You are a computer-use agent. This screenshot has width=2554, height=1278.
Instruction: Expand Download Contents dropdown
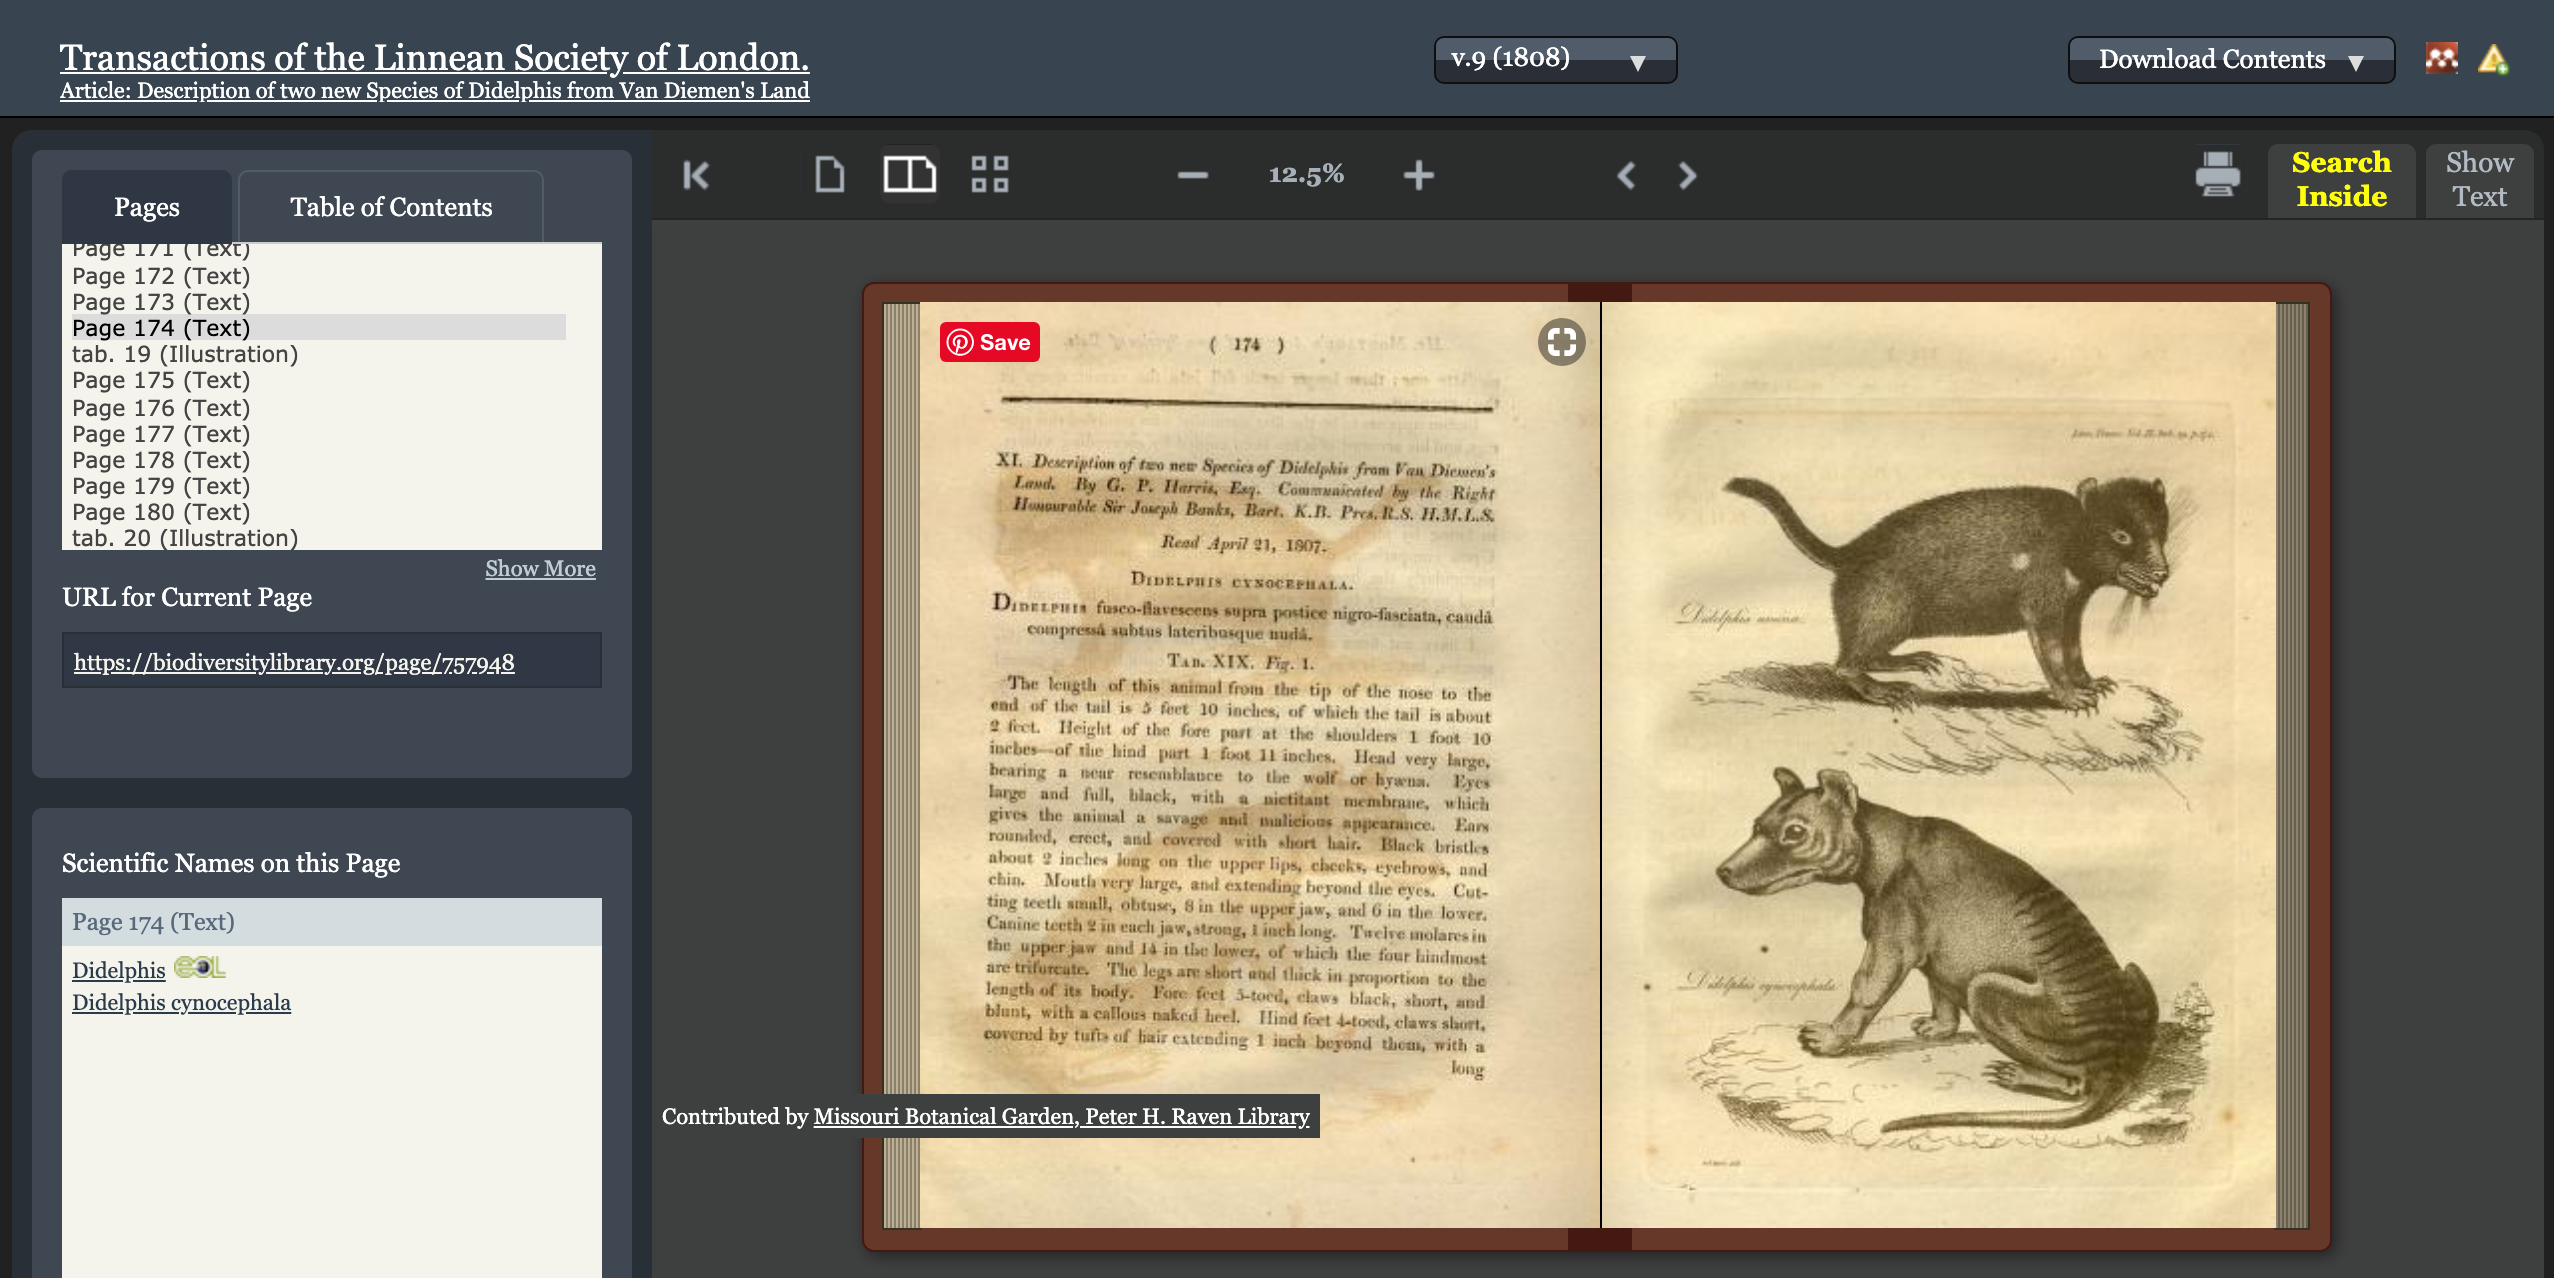2230,60
